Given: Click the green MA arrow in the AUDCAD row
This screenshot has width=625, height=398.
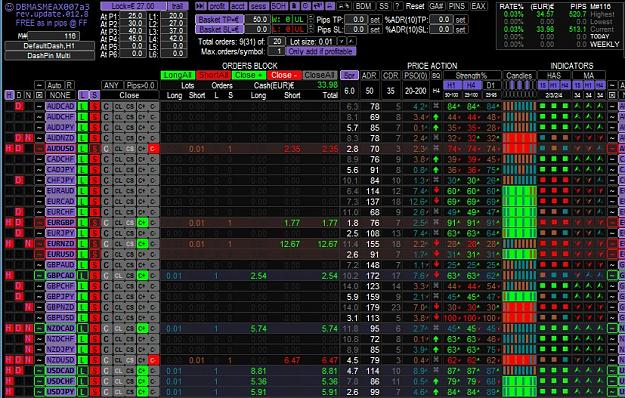Looking at the screenshot, I should [578, 106].
